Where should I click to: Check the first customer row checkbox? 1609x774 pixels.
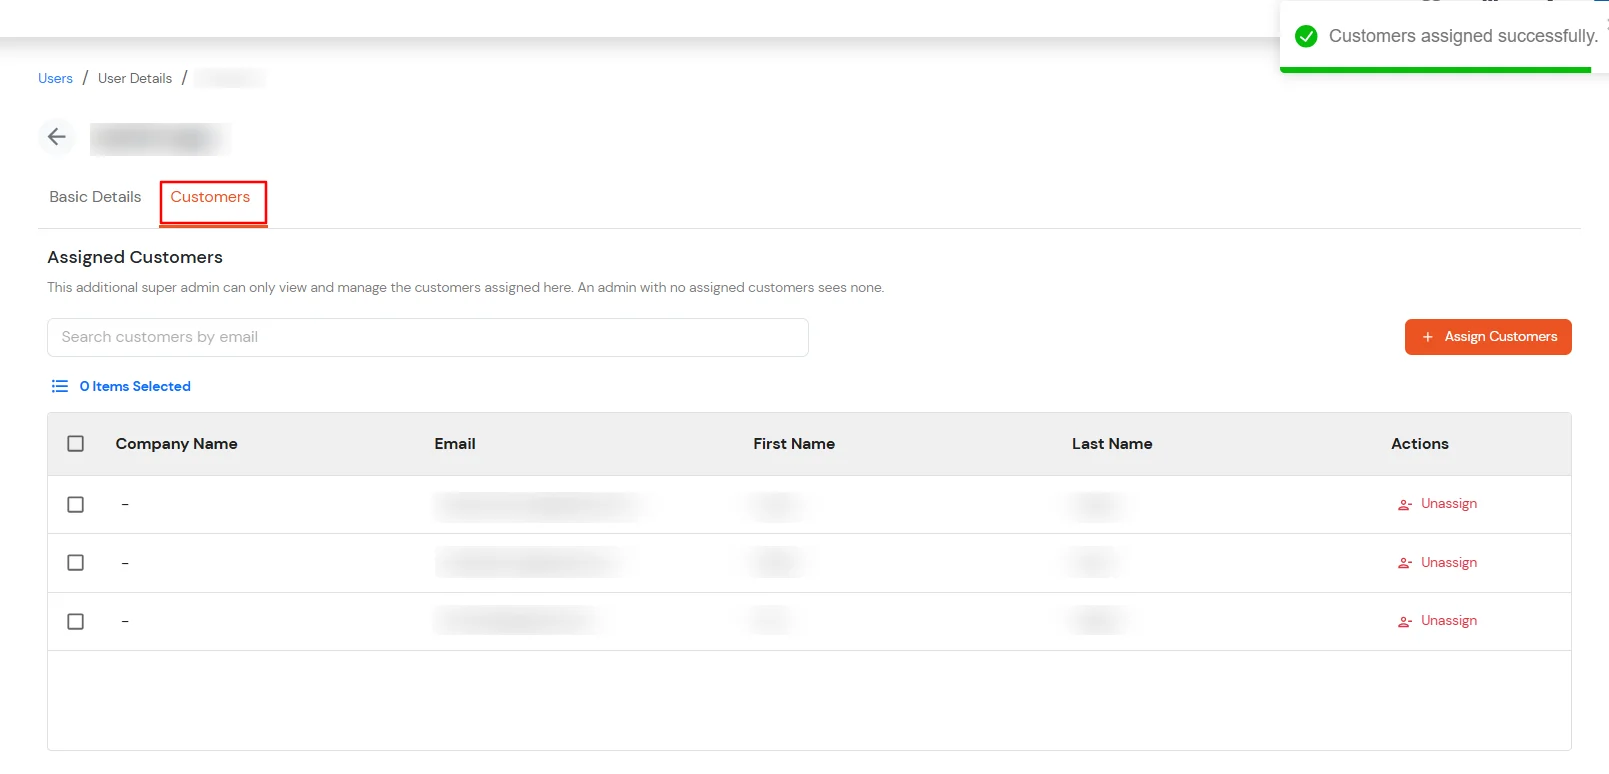click(76, 505)
